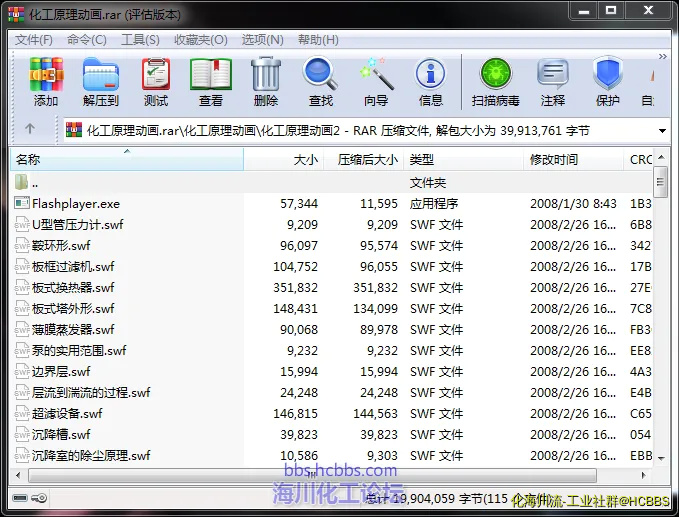Click the vertical scrollbar up arrow

(661, 157)
